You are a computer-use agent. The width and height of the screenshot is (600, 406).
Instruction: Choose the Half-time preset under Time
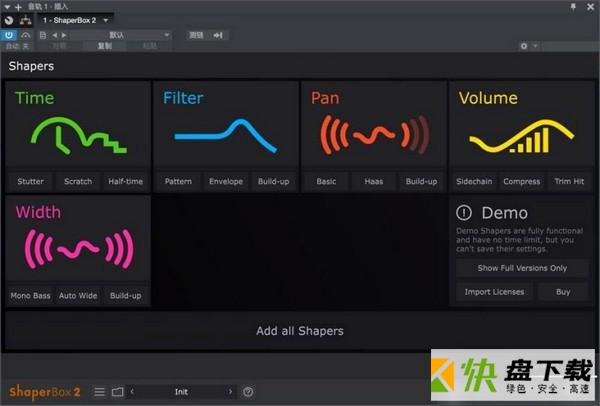pyautogui.click(x=126, y=181)
